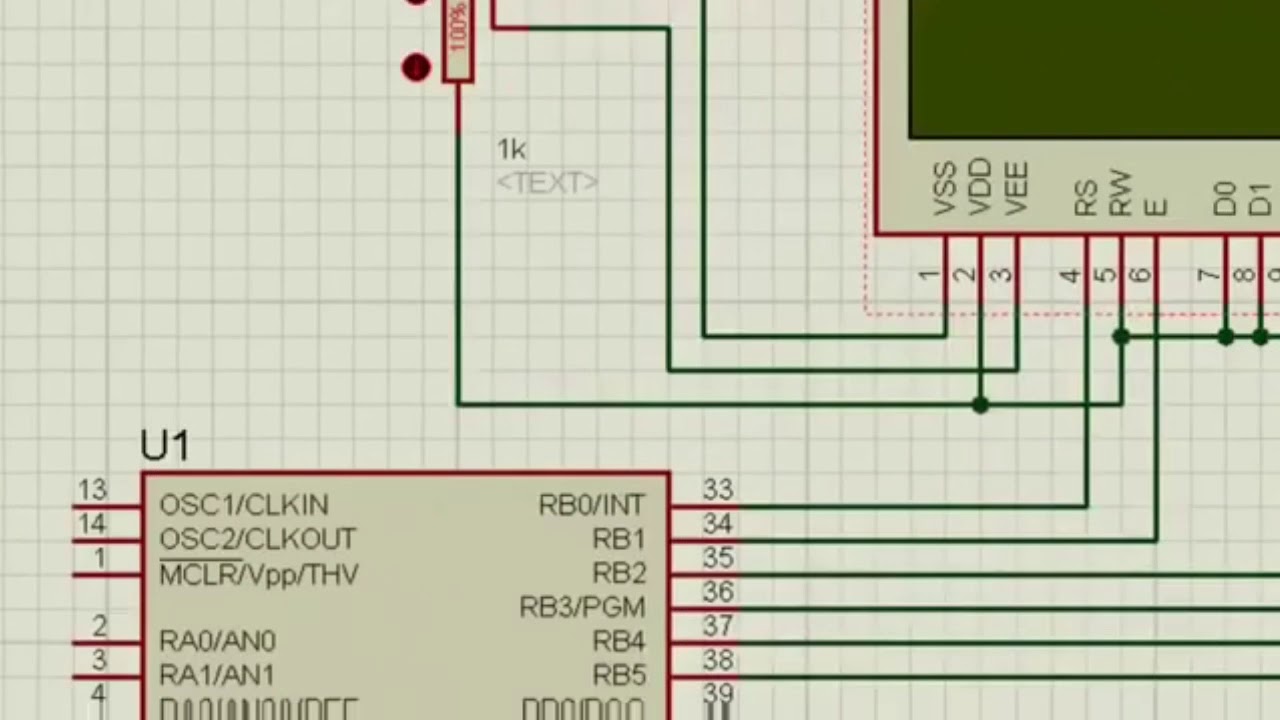The image size is (1280, 720).
Task: Click the RB5 pin label
Action: point(619,675)
